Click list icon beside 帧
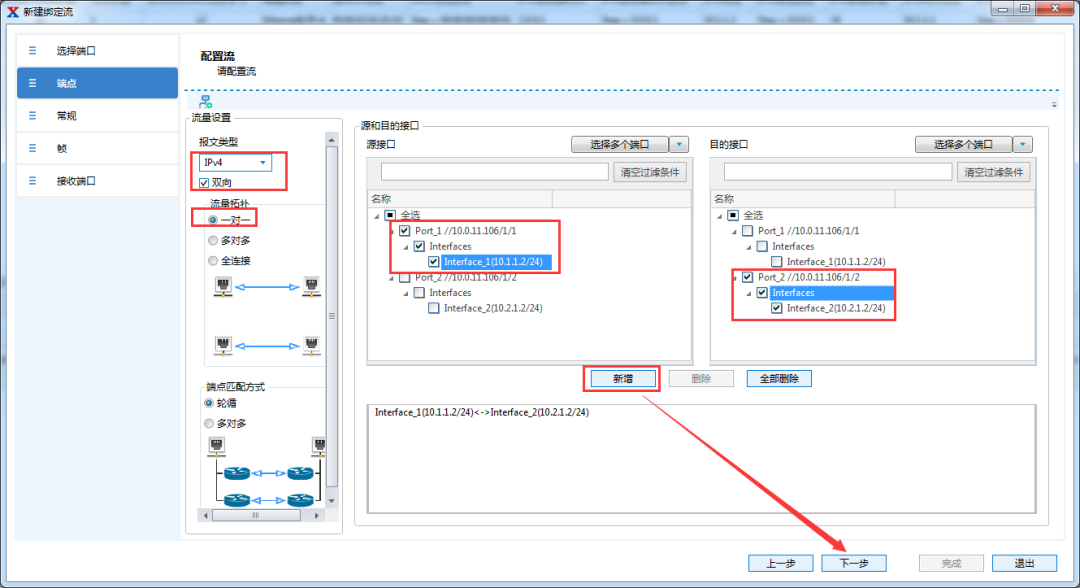The image size is (1080, 588). [32, 148]
